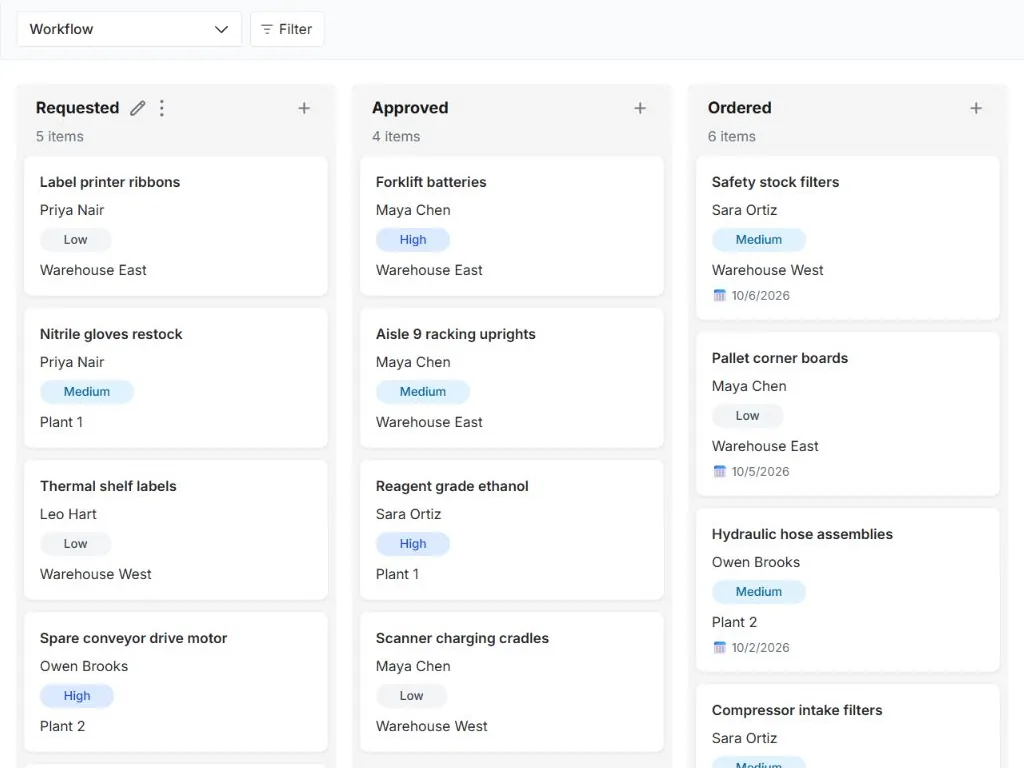This screenshot has width=1024, height=768.
Task: Click the Low badge on Scanner charging cradles
Action: pyautogui.click(x=411, y=696)
